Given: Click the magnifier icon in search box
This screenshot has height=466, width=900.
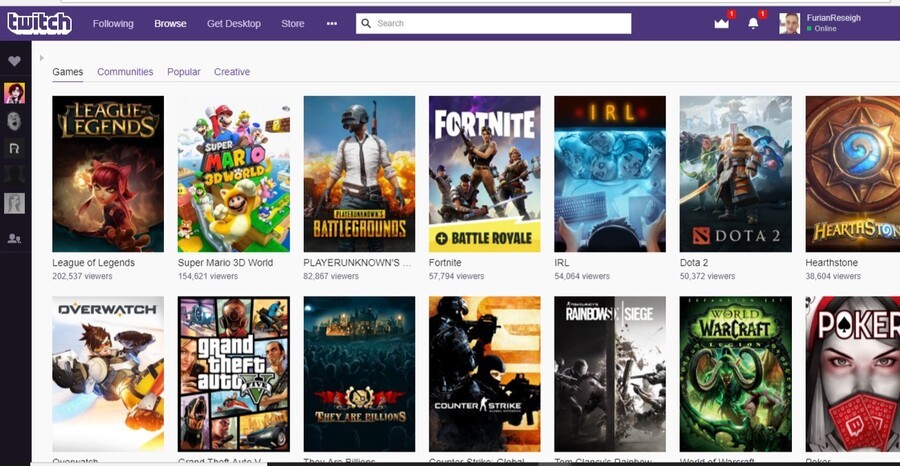Looking at the screenshot, I should pyautogui.click(x=366, y=23).
